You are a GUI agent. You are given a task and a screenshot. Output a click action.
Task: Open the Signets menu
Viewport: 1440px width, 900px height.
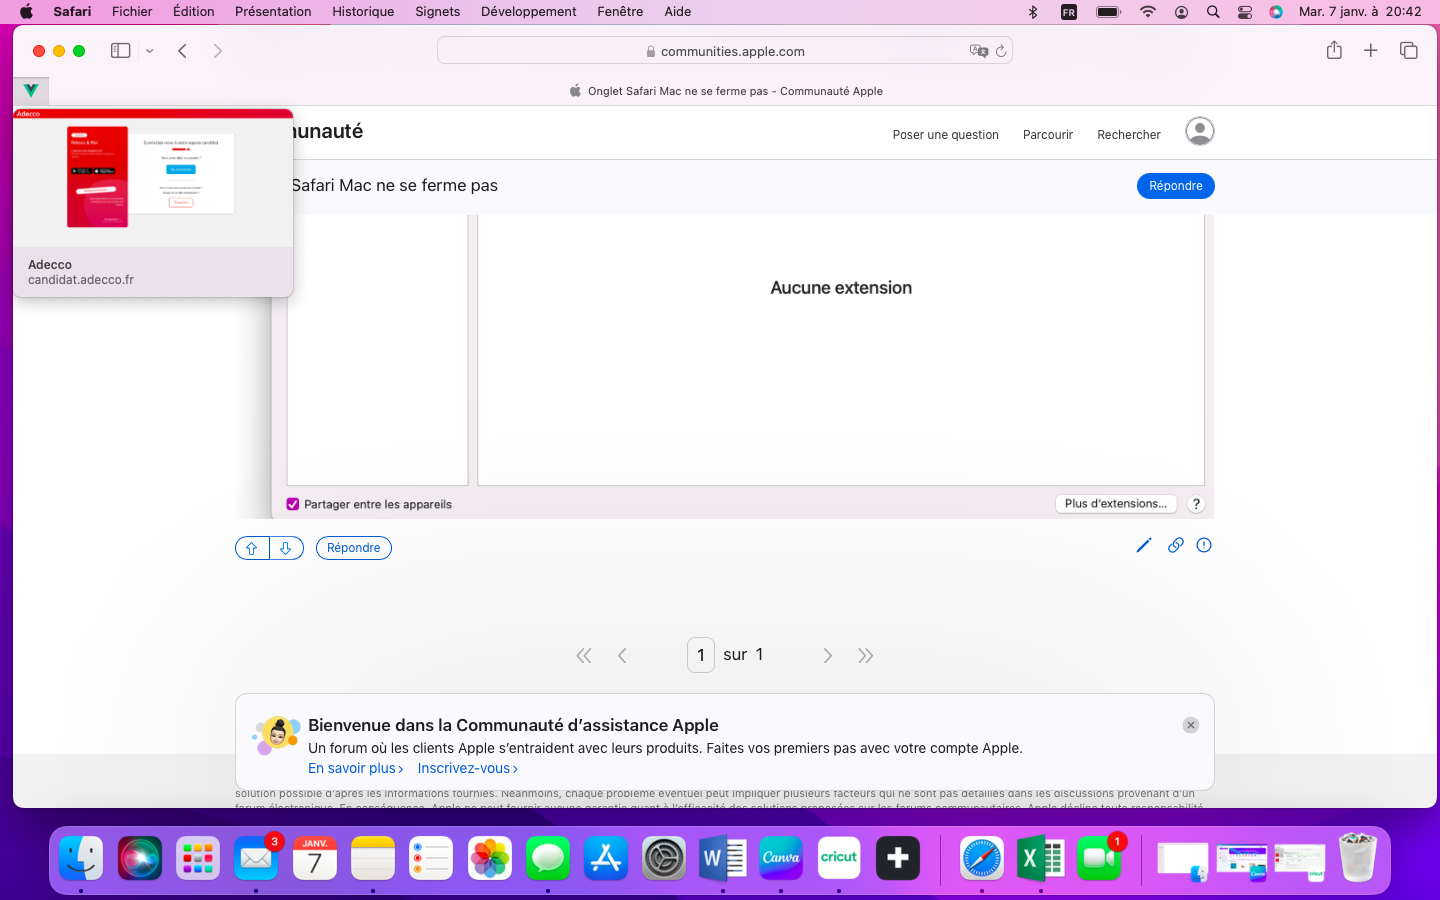click(x=437, y=12)
